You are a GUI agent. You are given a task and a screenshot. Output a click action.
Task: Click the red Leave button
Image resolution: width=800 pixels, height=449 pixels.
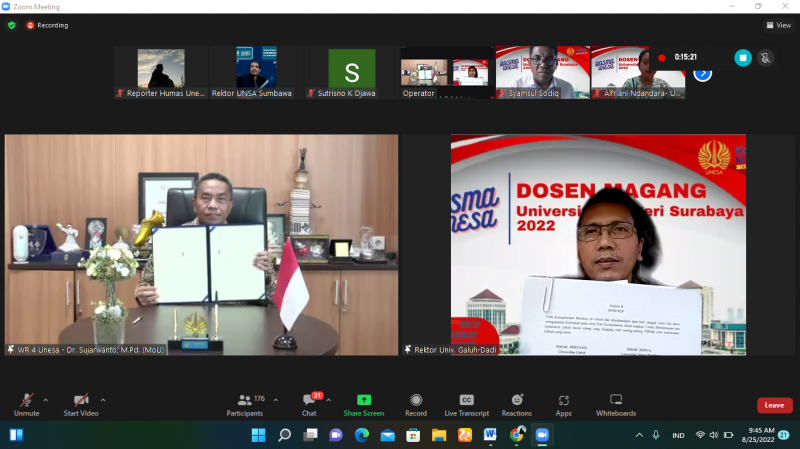[x=774, y=405]
